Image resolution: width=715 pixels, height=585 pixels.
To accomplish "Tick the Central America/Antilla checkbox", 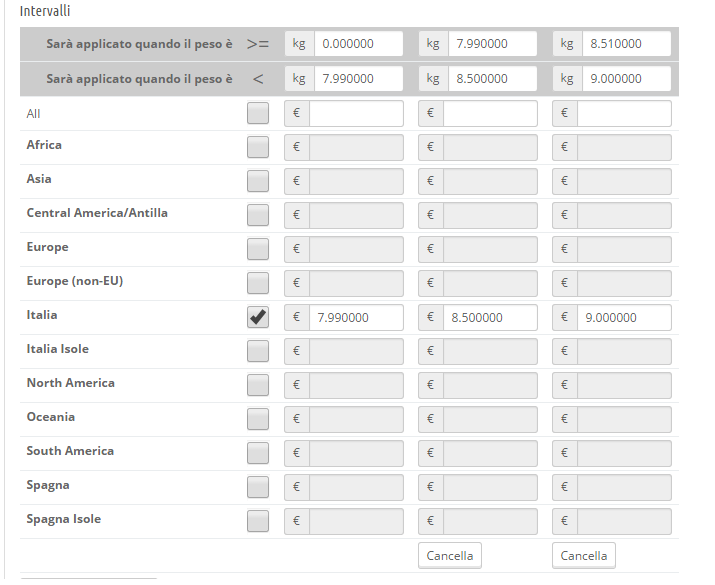I will [258, 215].
